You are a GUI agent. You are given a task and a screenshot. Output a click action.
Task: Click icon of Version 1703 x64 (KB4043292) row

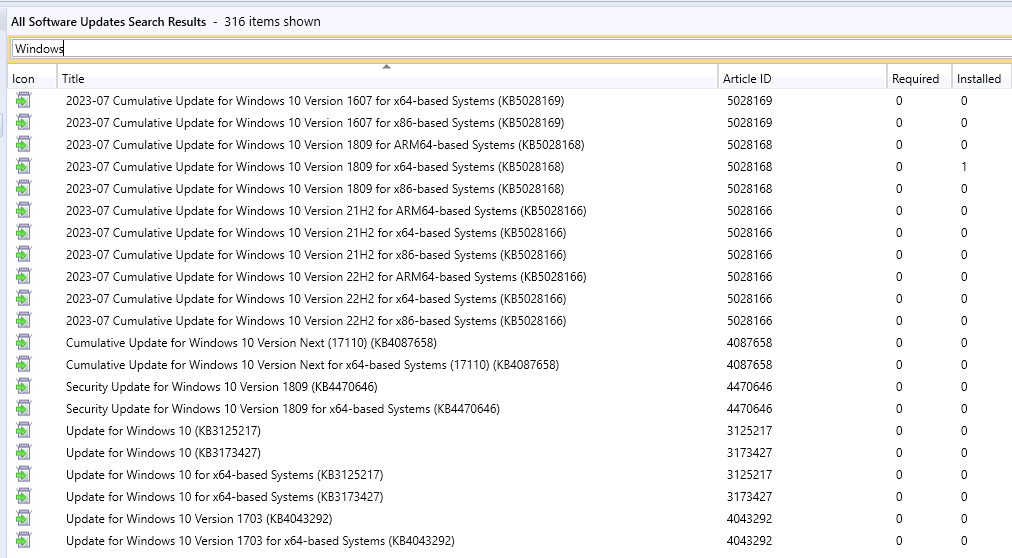(23, 541)
